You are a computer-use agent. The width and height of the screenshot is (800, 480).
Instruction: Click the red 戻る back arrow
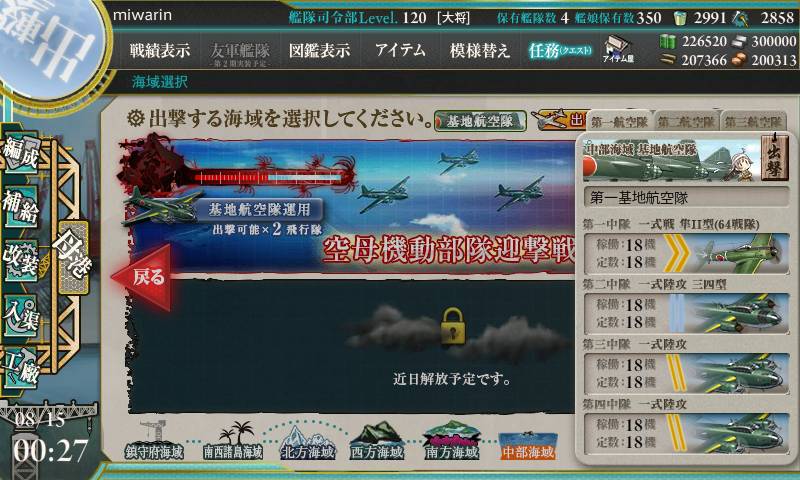point(142,277)
